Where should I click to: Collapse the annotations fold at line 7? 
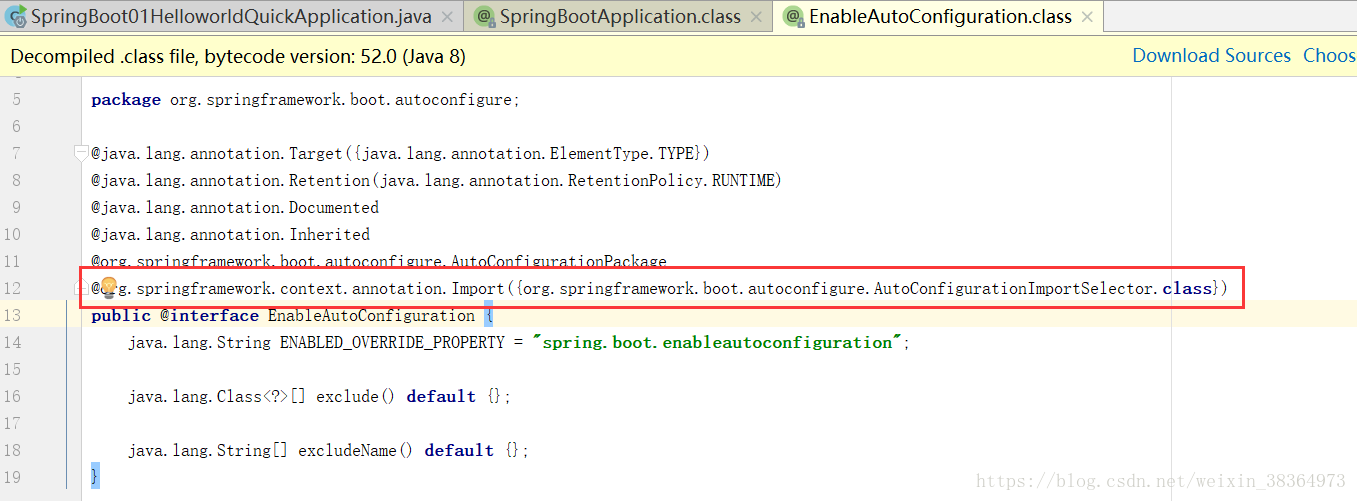[81, 153]
